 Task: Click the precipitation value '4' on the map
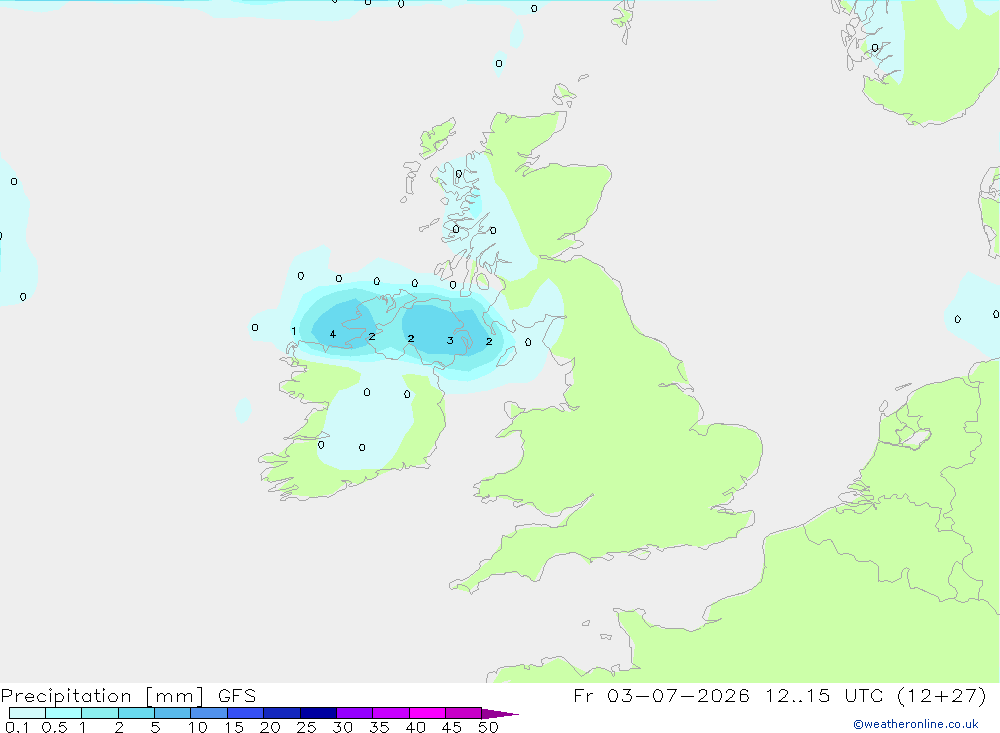[x=332, y=334]
